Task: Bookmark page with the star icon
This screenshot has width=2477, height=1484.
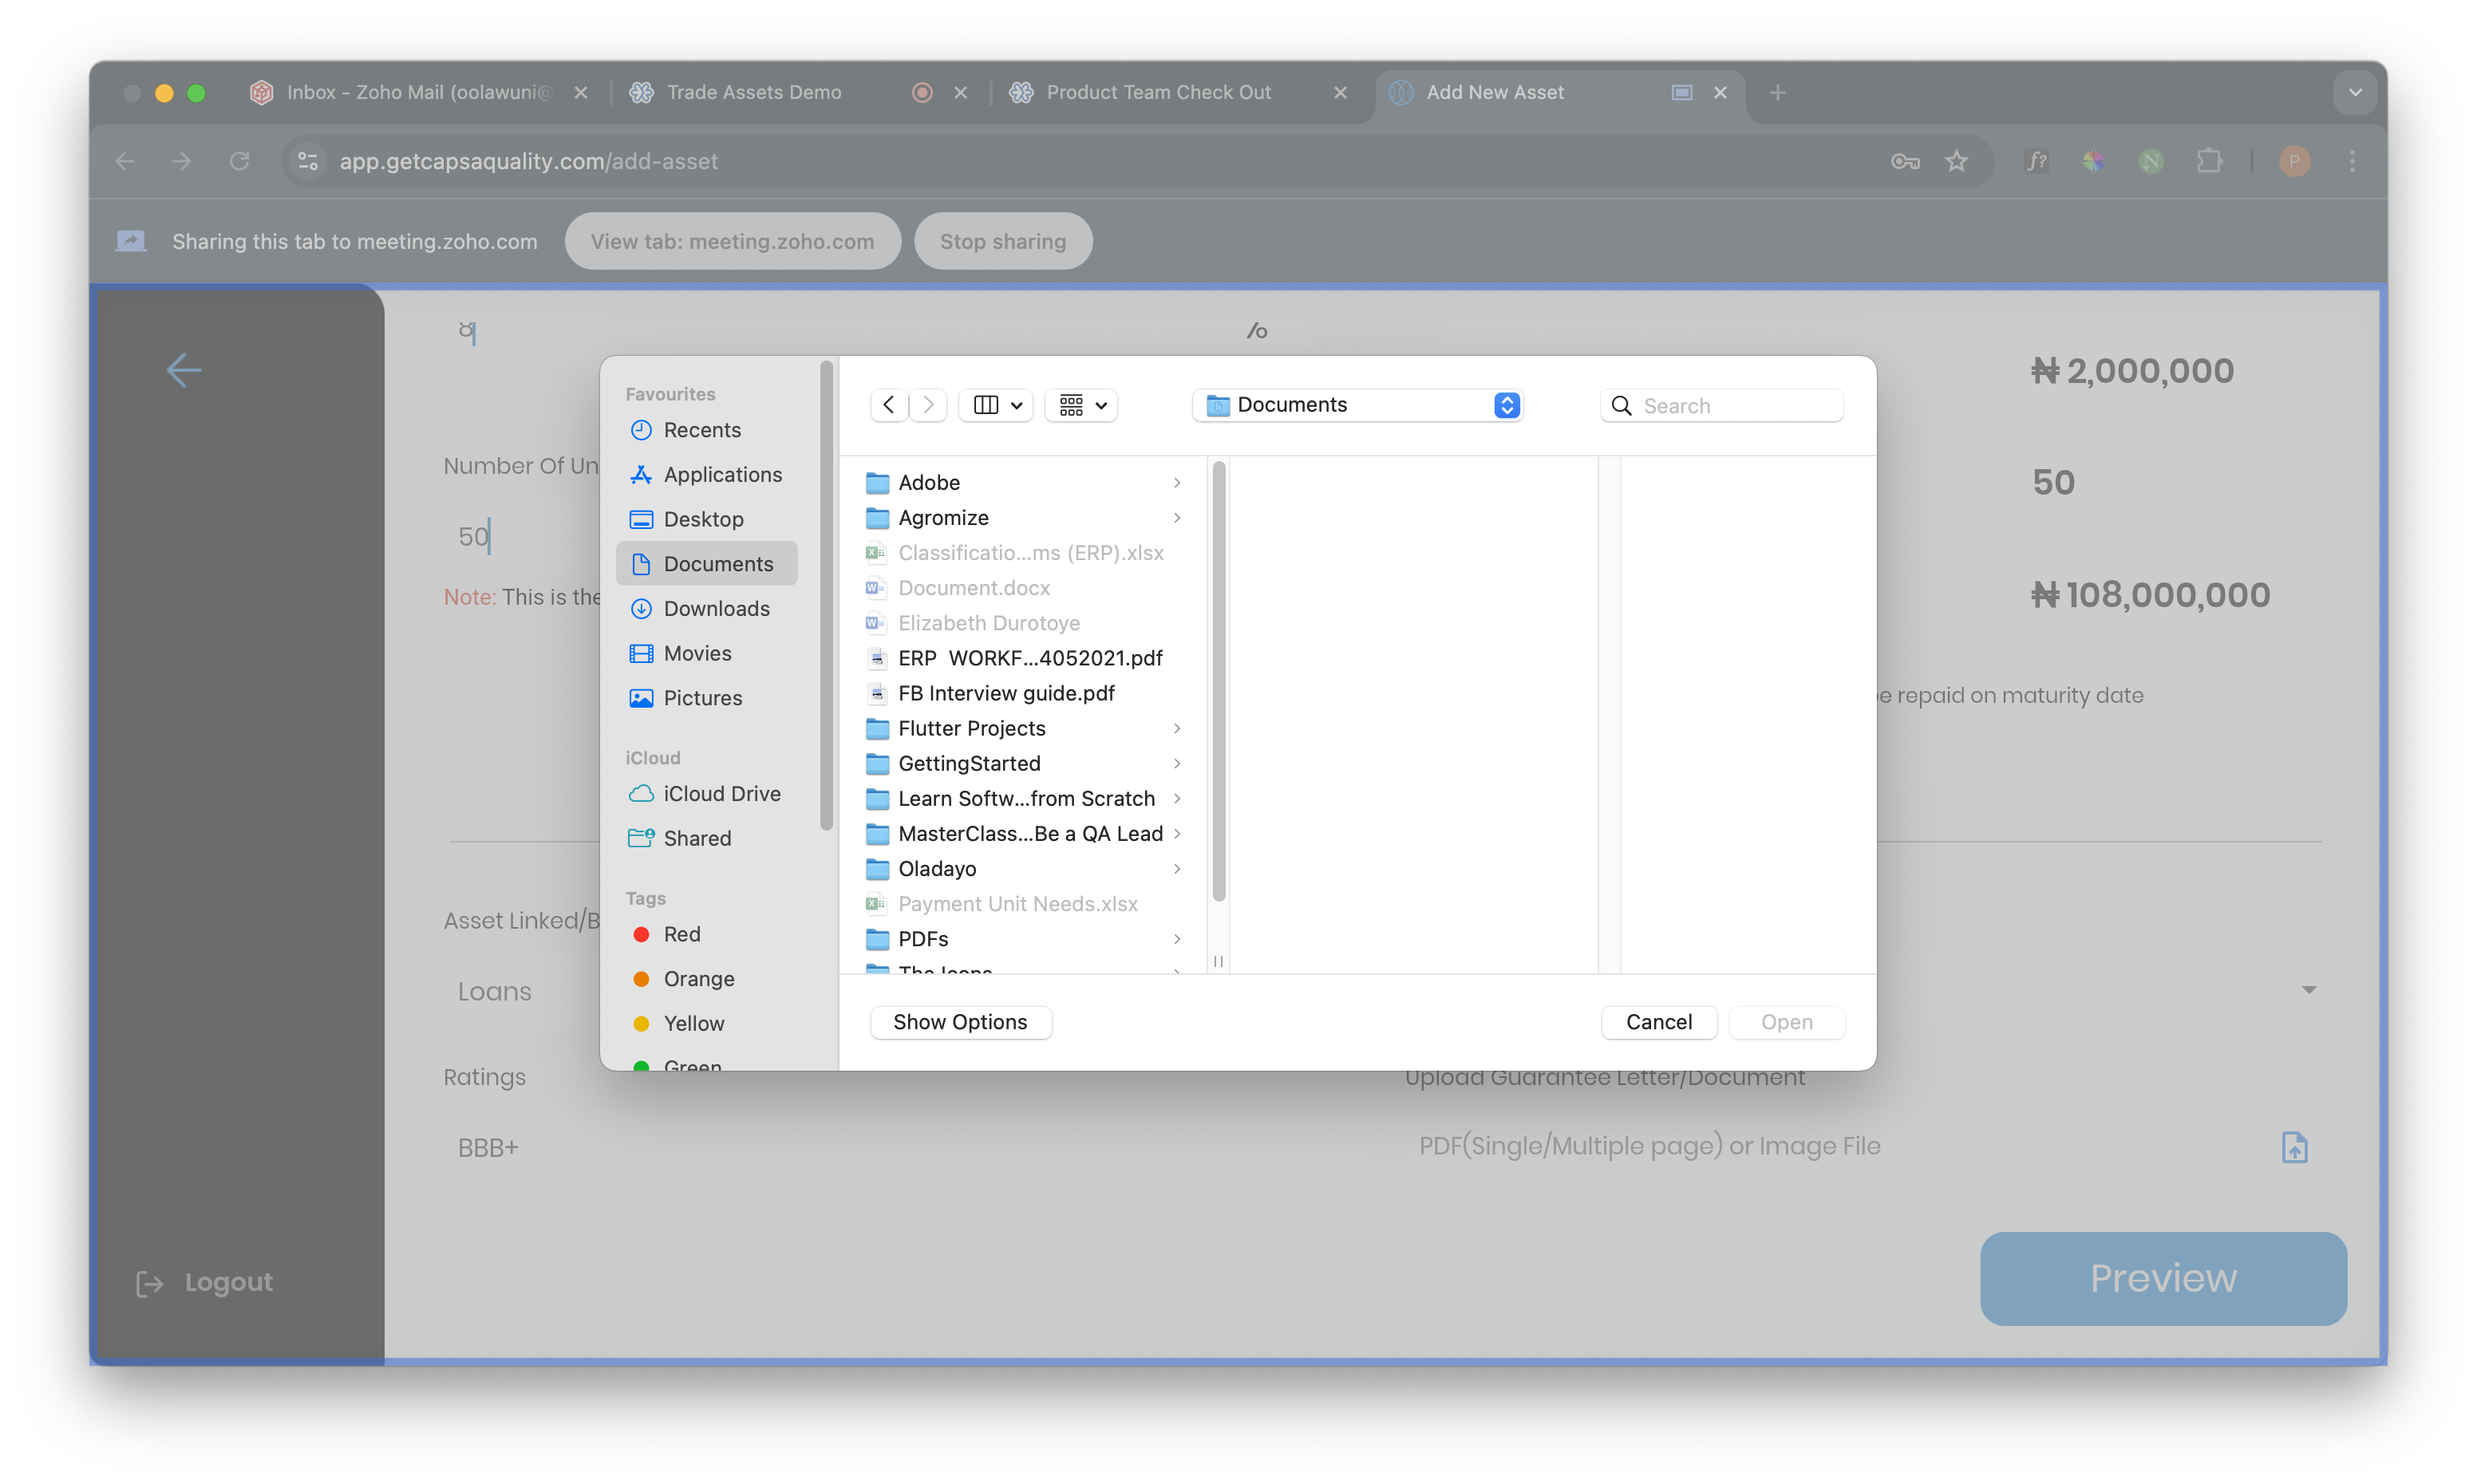Action: (1956, 161)
